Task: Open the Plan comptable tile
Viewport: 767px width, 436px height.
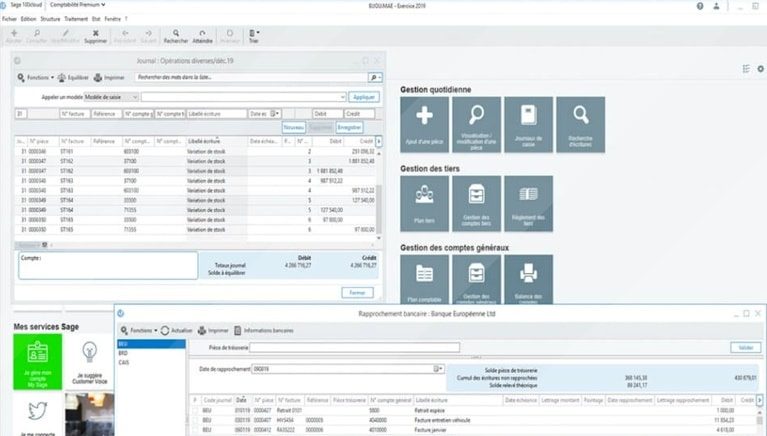Action: pos(424,279)
